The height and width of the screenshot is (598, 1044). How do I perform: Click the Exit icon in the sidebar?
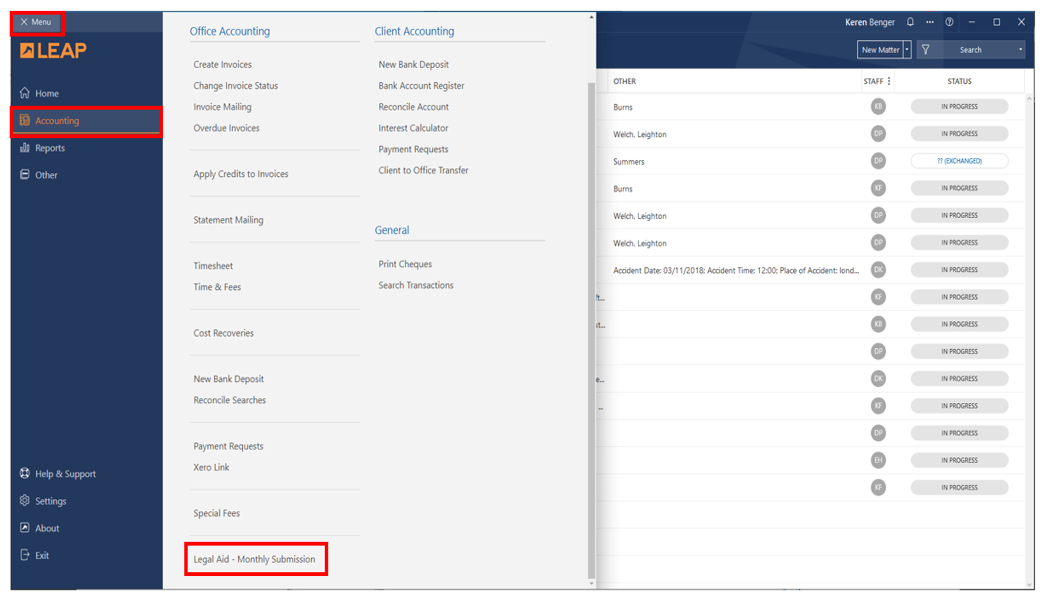(25, 555)
